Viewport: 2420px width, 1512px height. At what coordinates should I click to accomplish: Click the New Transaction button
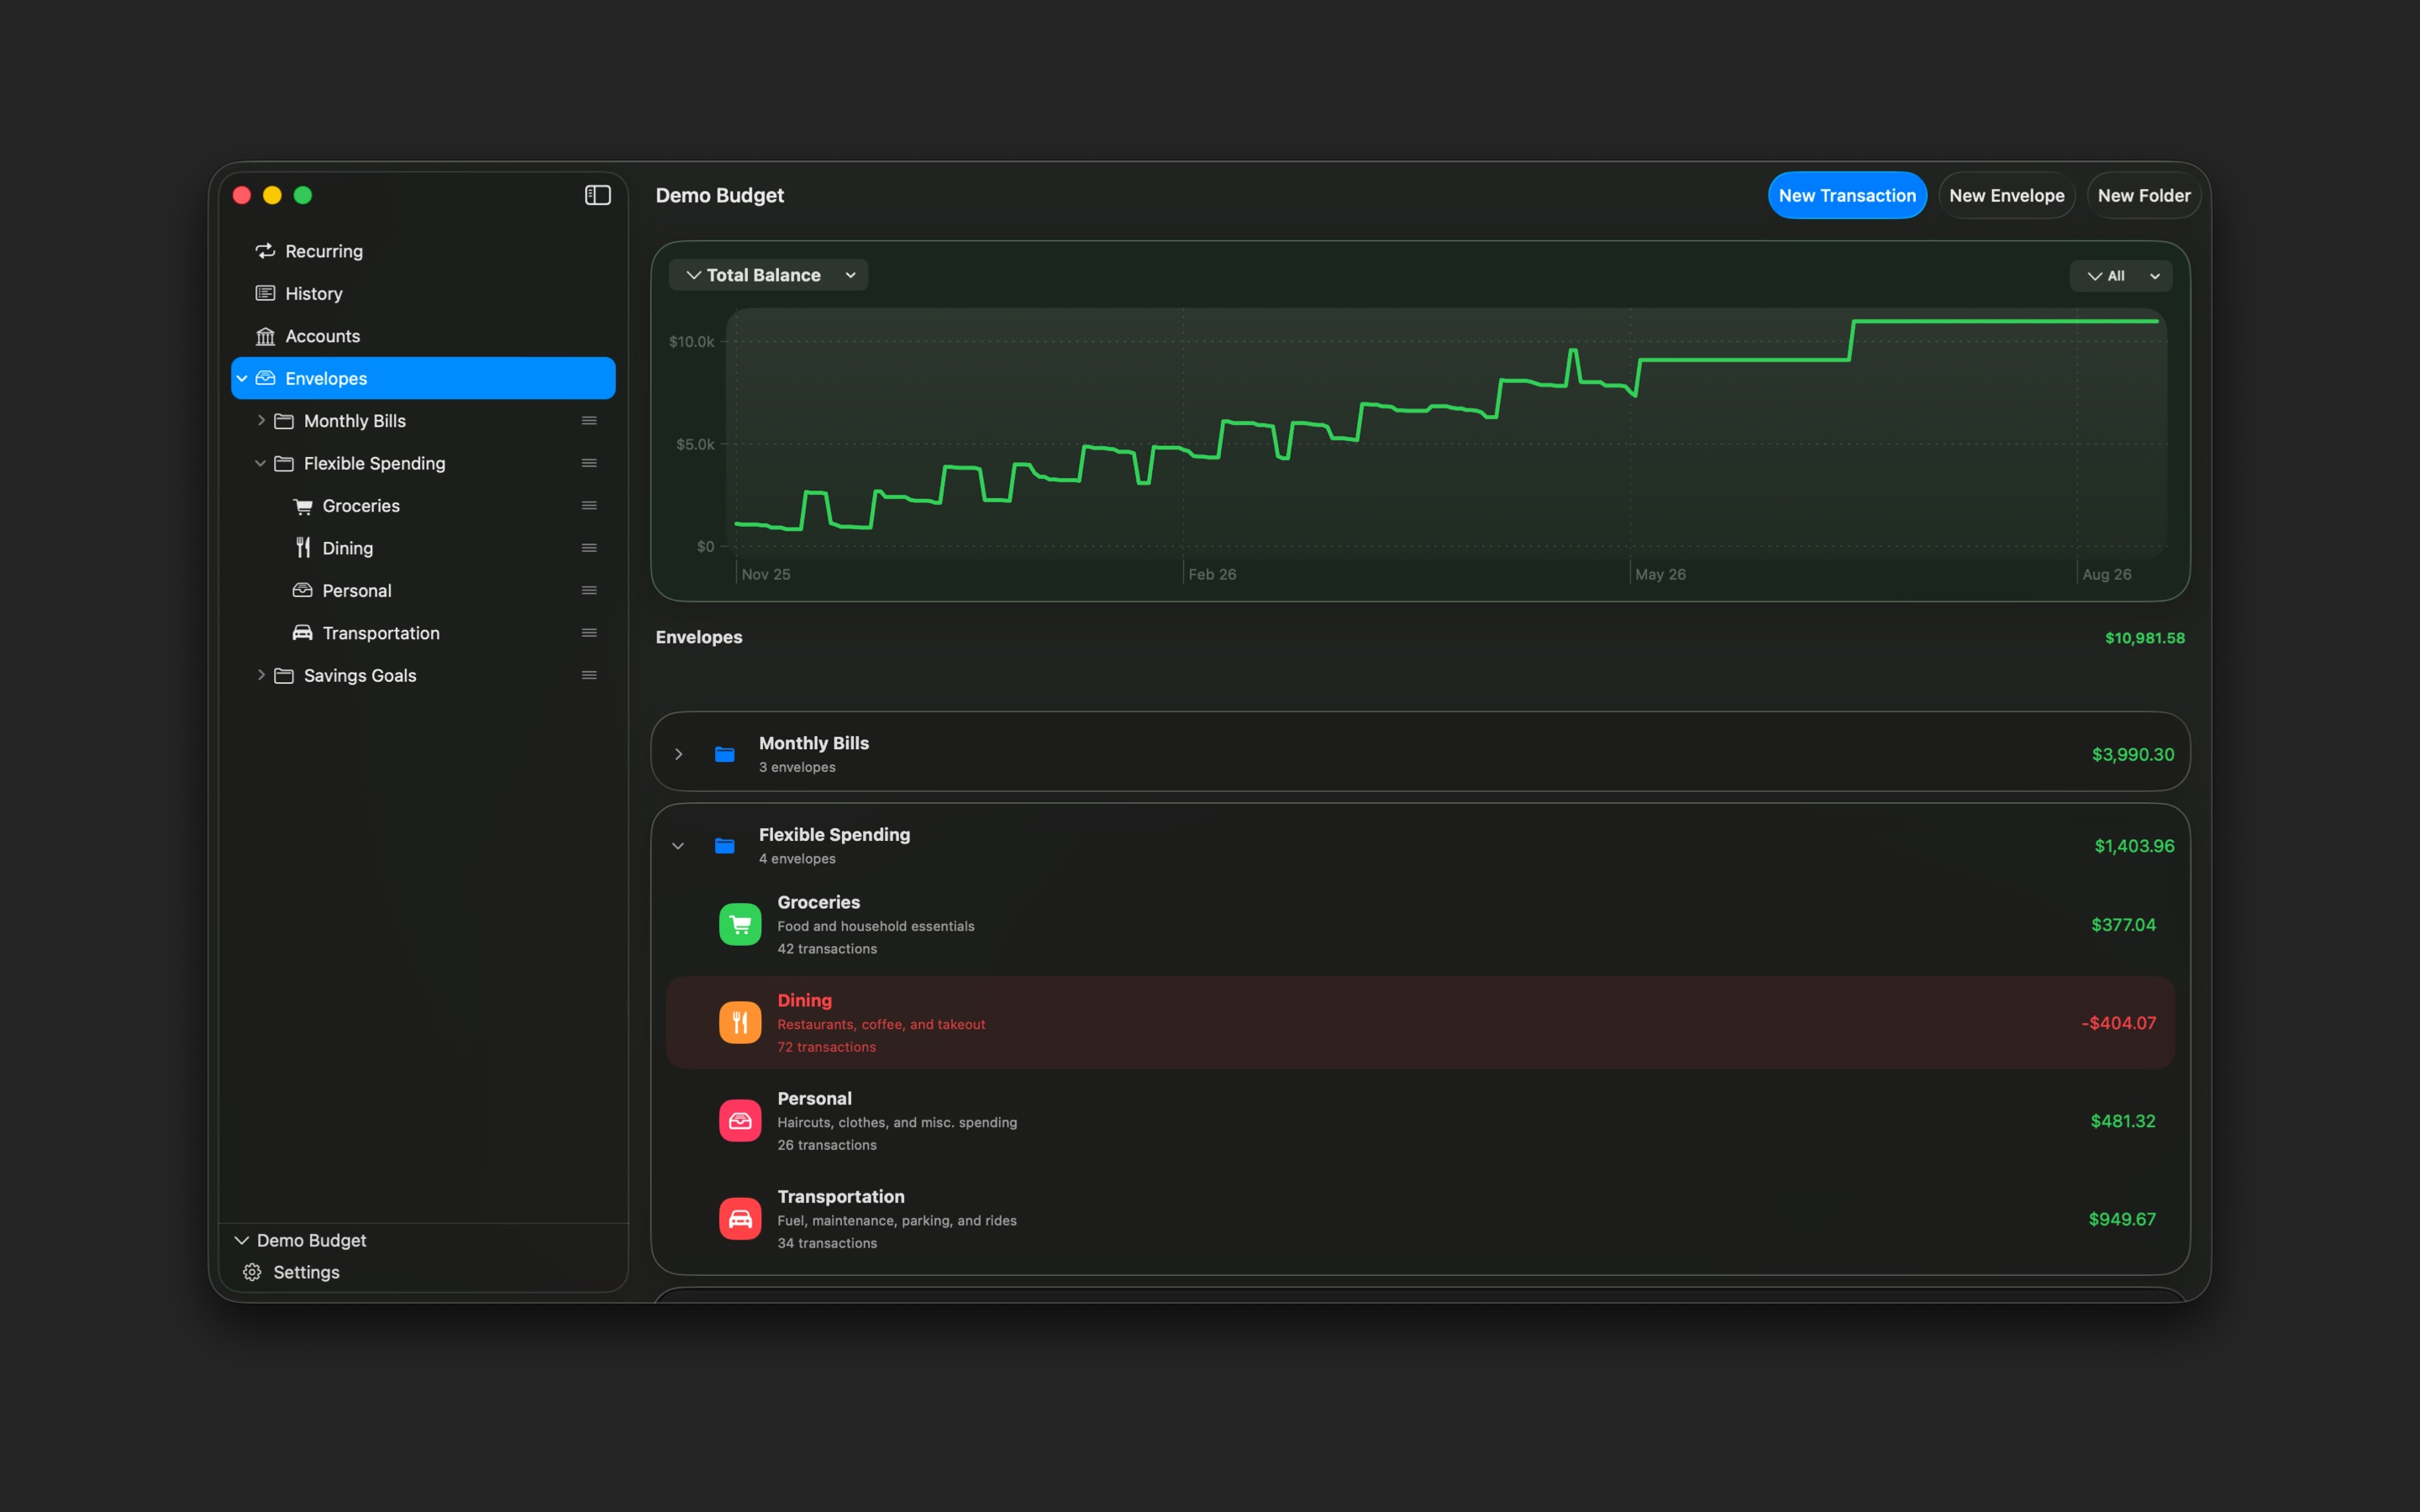tap(1847, 195)
